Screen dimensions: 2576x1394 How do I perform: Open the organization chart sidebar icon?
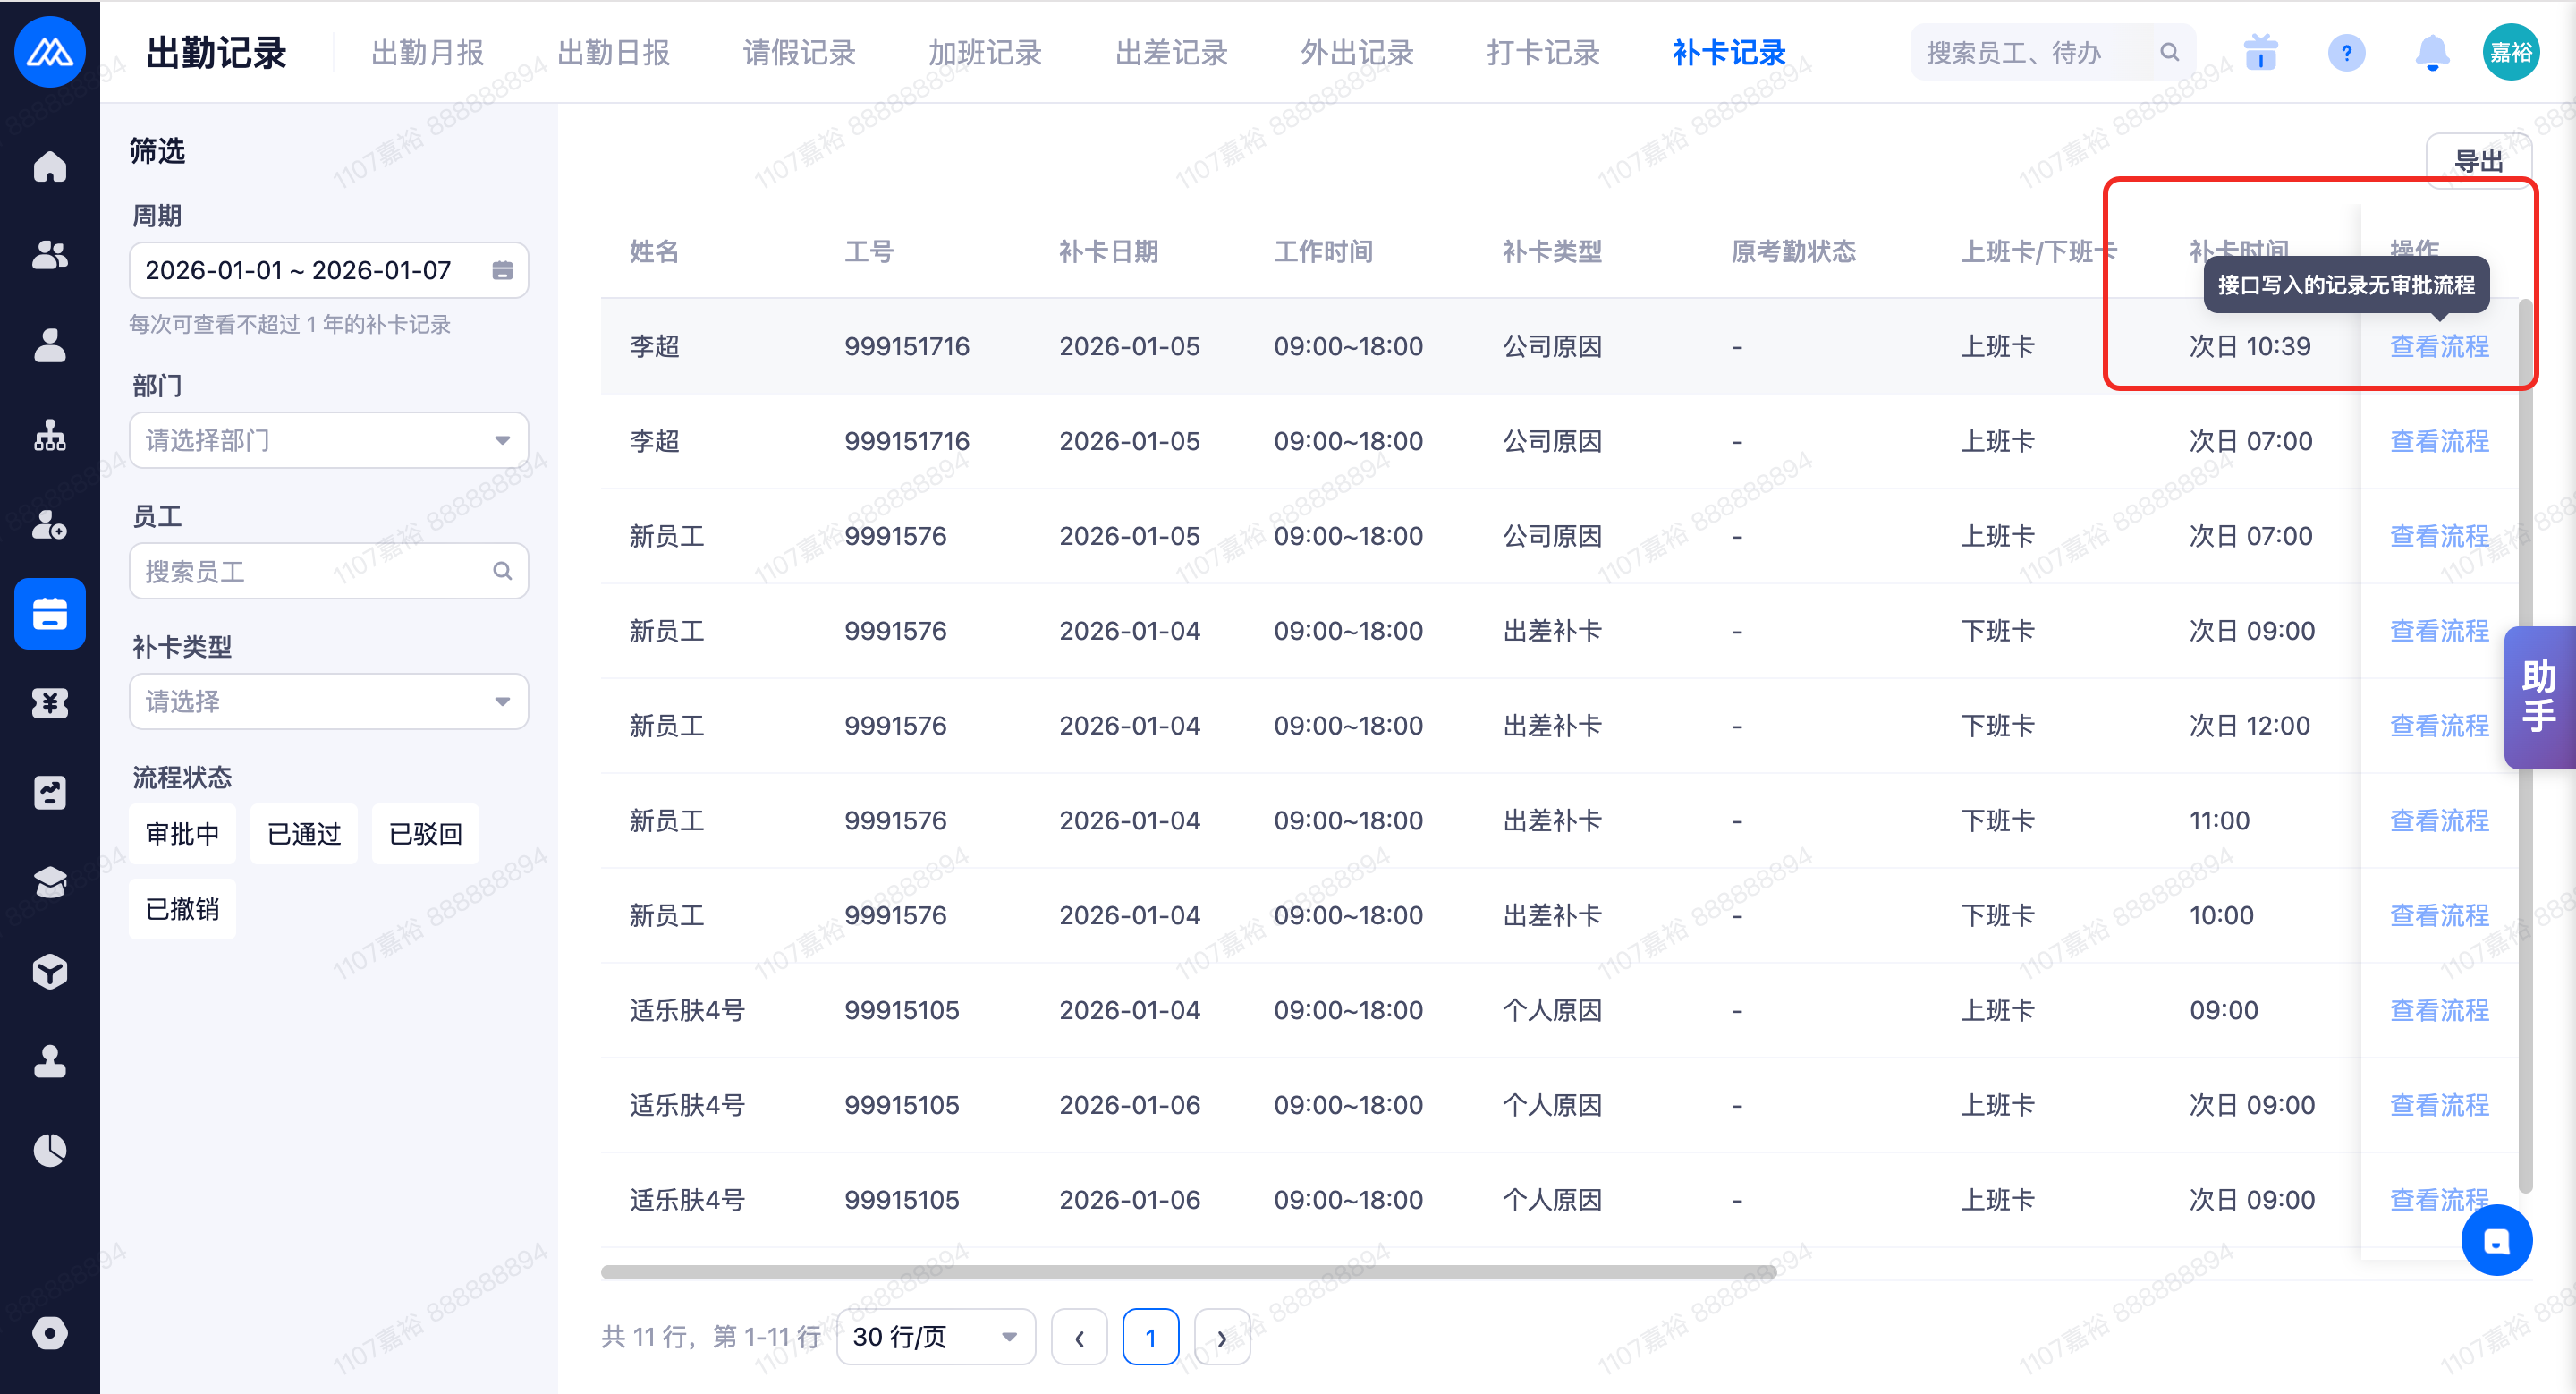(49, 435)
